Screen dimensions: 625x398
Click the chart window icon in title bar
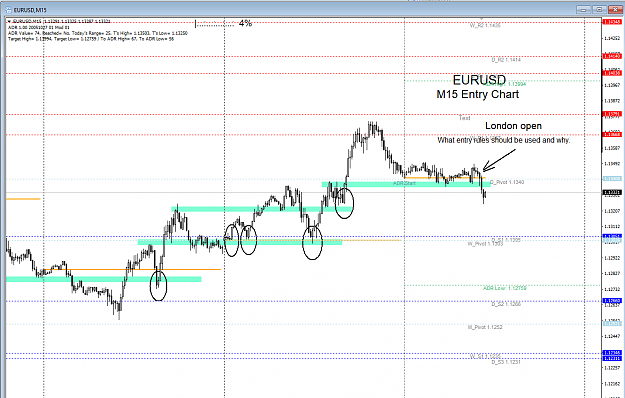click(x=9, y=9)
